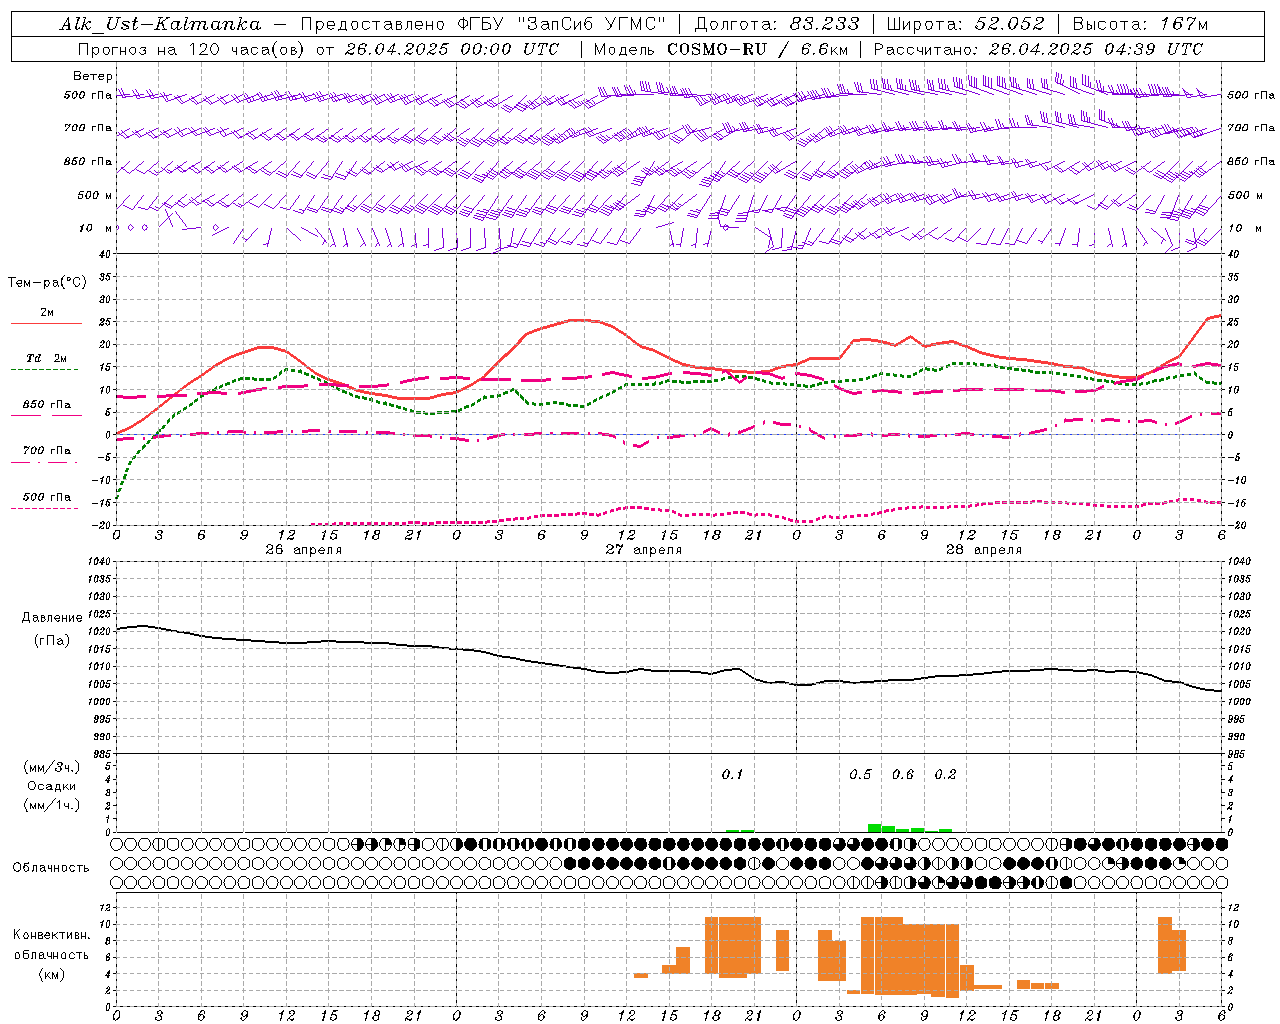Viewport: 1280px width, 1024px height.
Task: Click the precipitation value '0.5'
Action: [x=860, y=774]
